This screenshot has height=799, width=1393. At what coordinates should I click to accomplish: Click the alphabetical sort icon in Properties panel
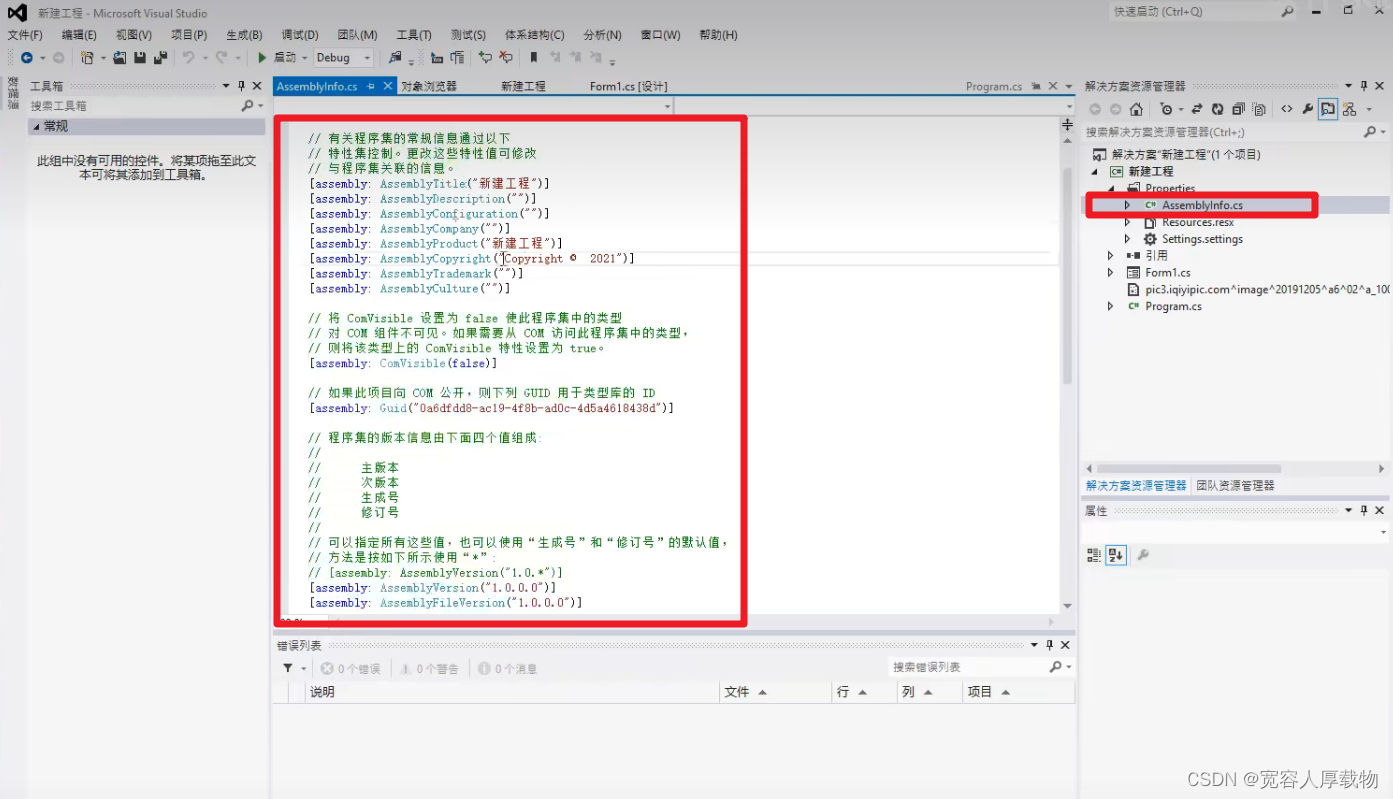click(x=1115, y=554)
